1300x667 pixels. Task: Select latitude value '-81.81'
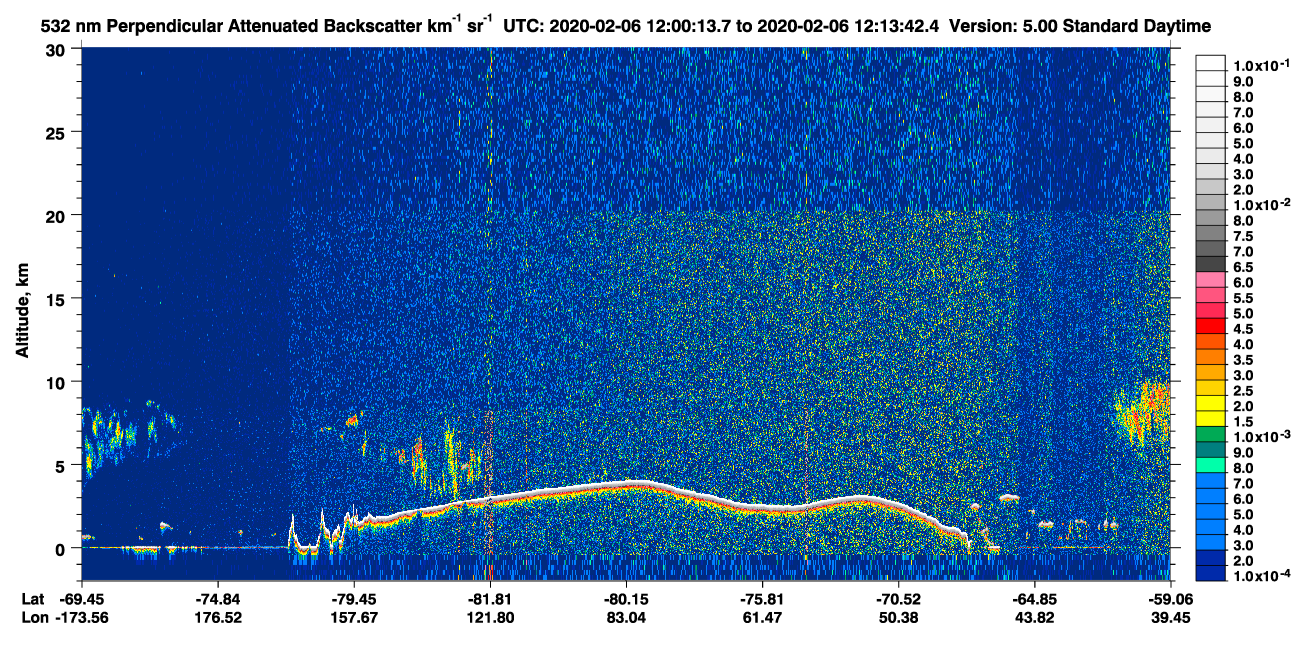490,599
